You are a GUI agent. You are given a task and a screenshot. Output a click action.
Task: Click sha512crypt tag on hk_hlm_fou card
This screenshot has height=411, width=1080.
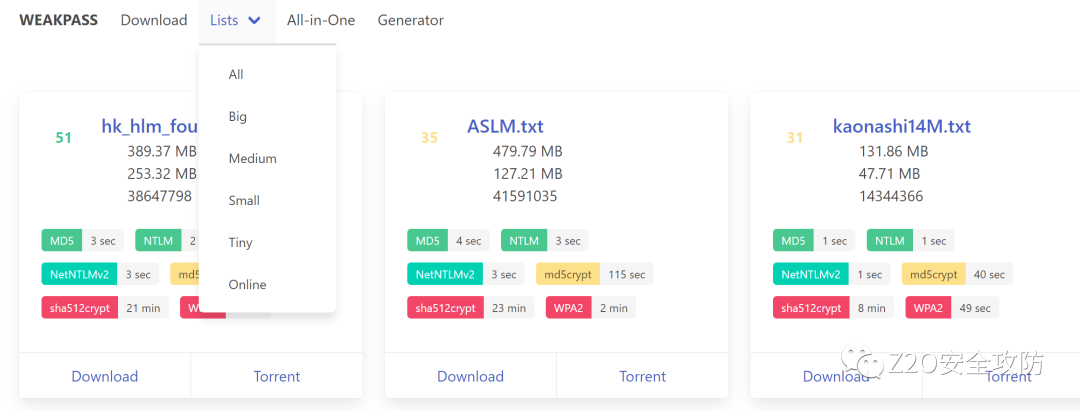(80, 308)
